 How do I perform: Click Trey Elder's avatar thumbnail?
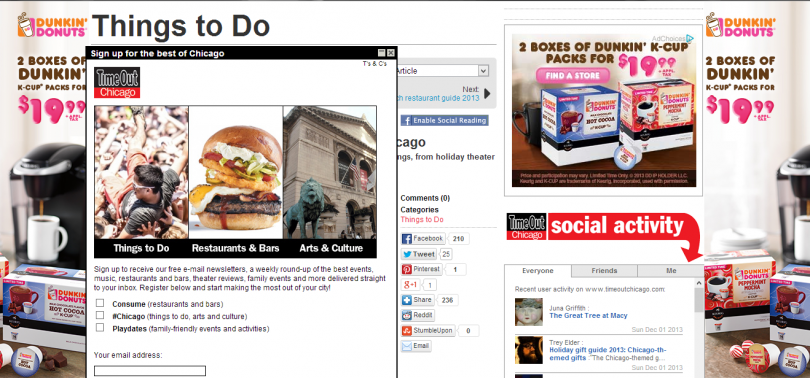(529, 350)
